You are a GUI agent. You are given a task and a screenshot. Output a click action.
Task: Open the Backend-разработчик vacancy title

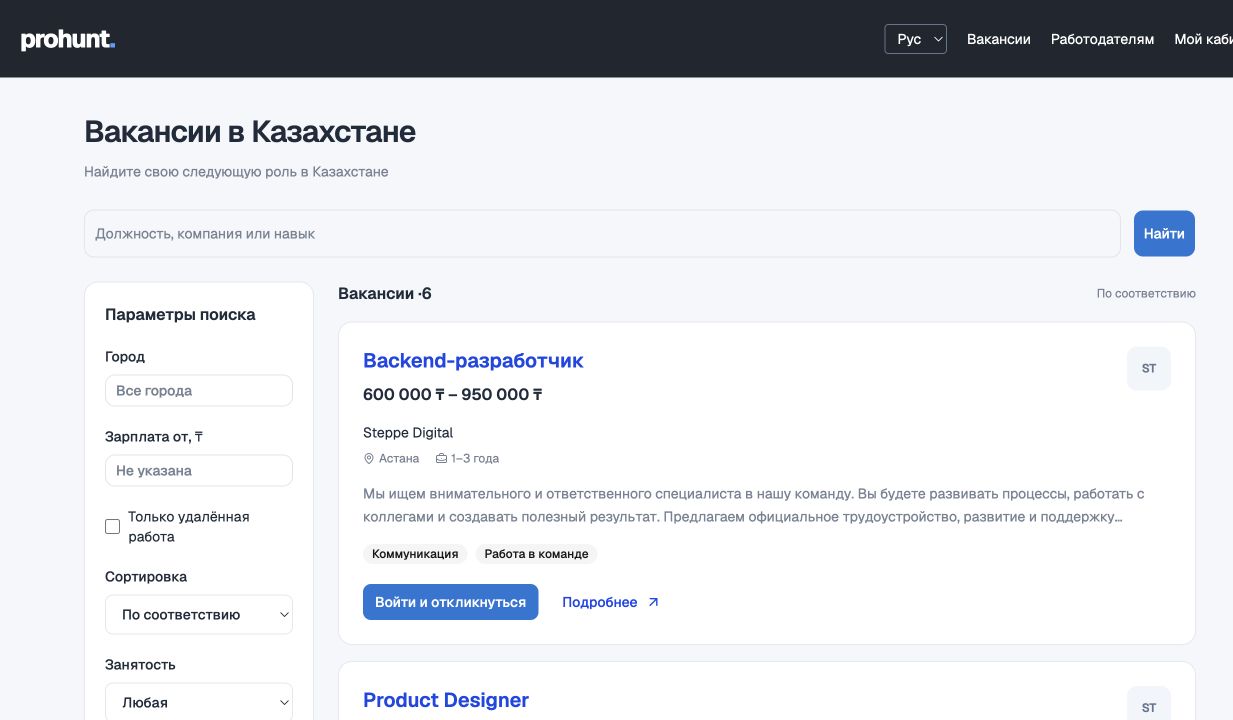pos(473,360)
